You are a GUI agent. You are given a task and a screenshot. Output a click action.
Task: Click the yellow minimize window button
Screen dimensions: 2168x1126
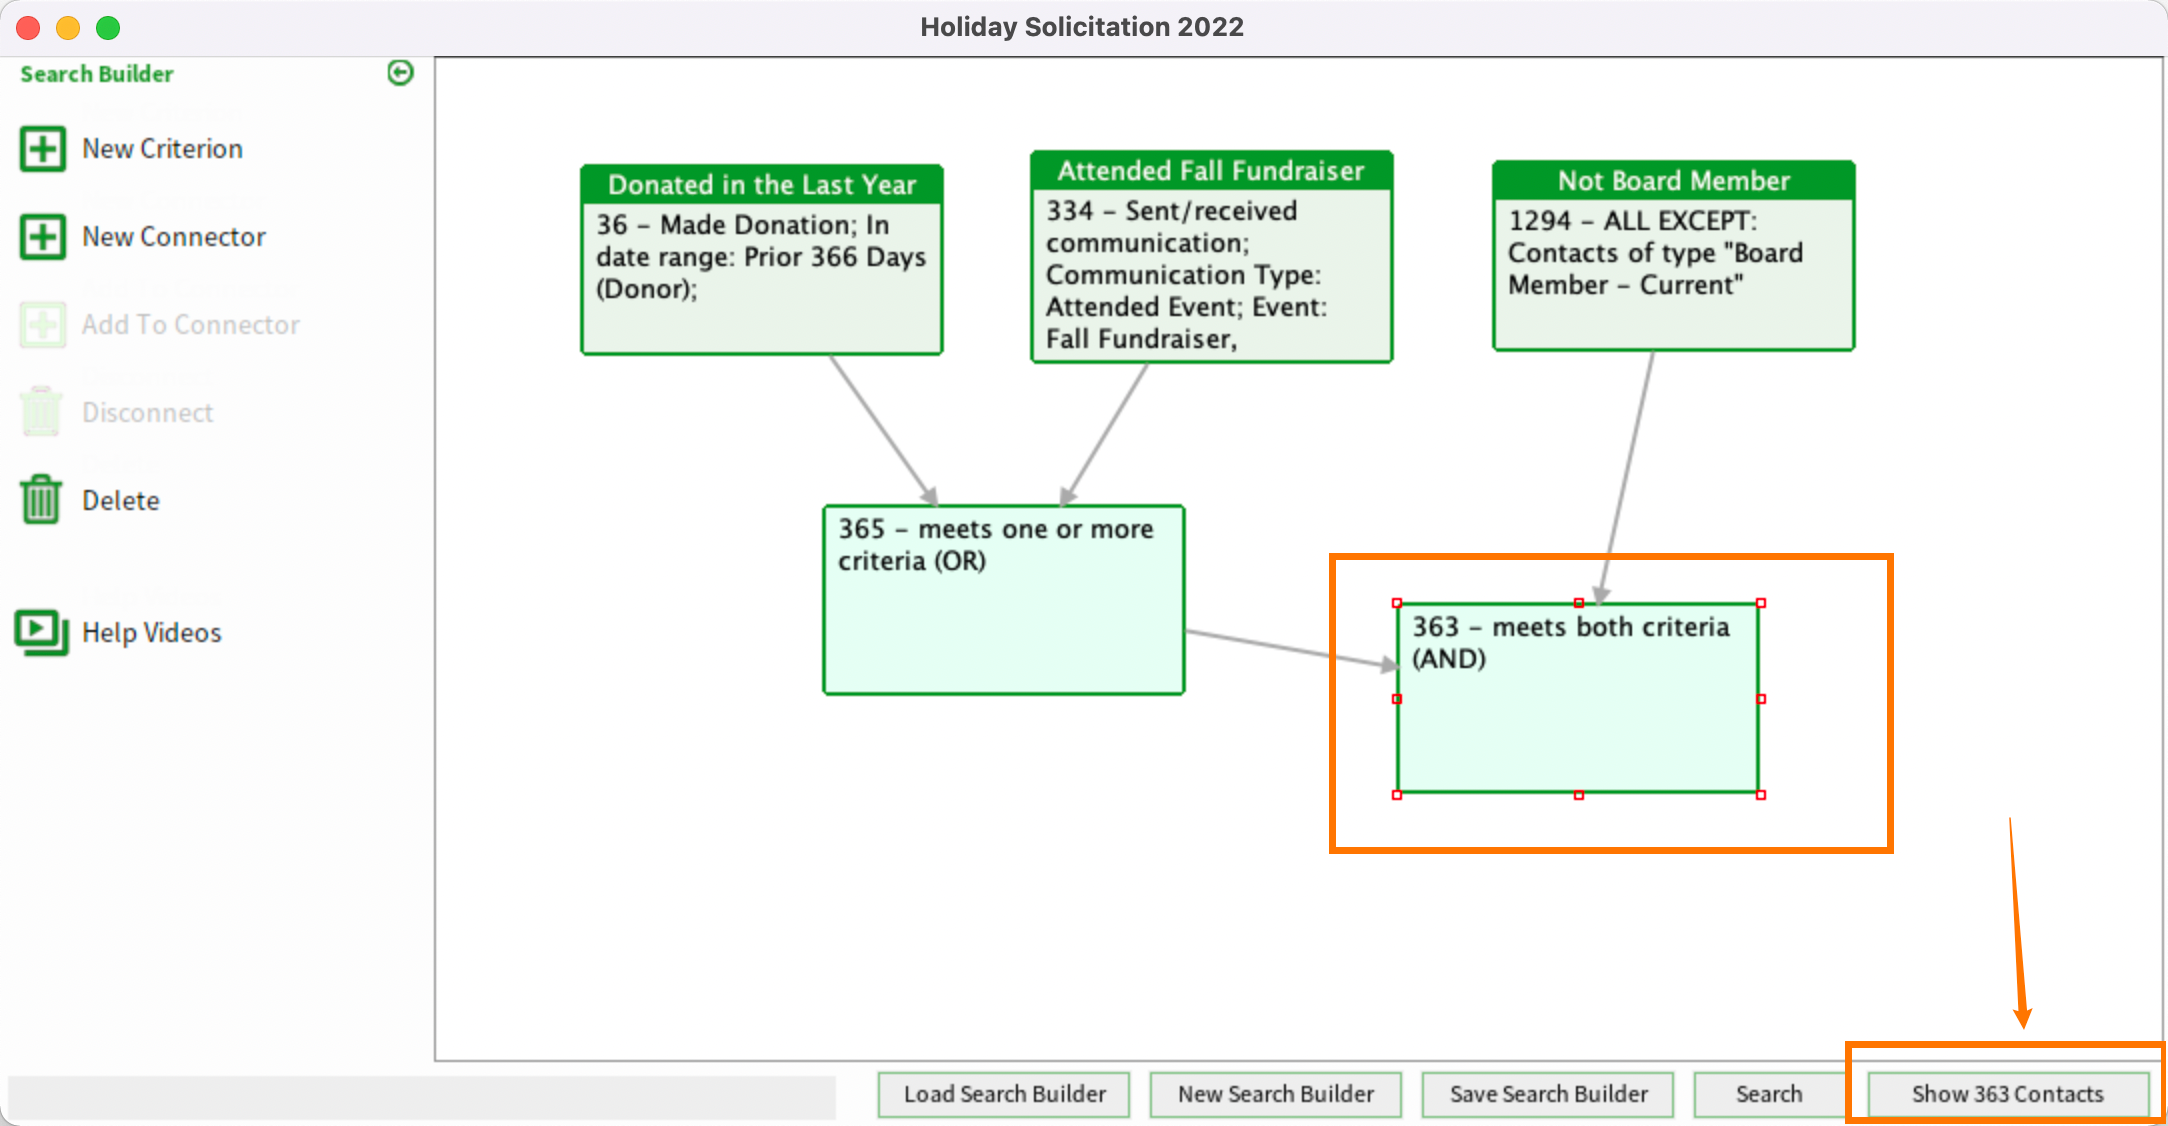[x=68, y=28]
